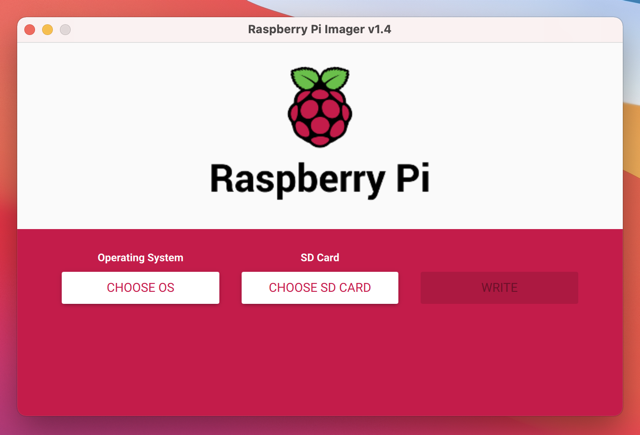Click the greyed-out zoom window button

click(x=65, y=29)
